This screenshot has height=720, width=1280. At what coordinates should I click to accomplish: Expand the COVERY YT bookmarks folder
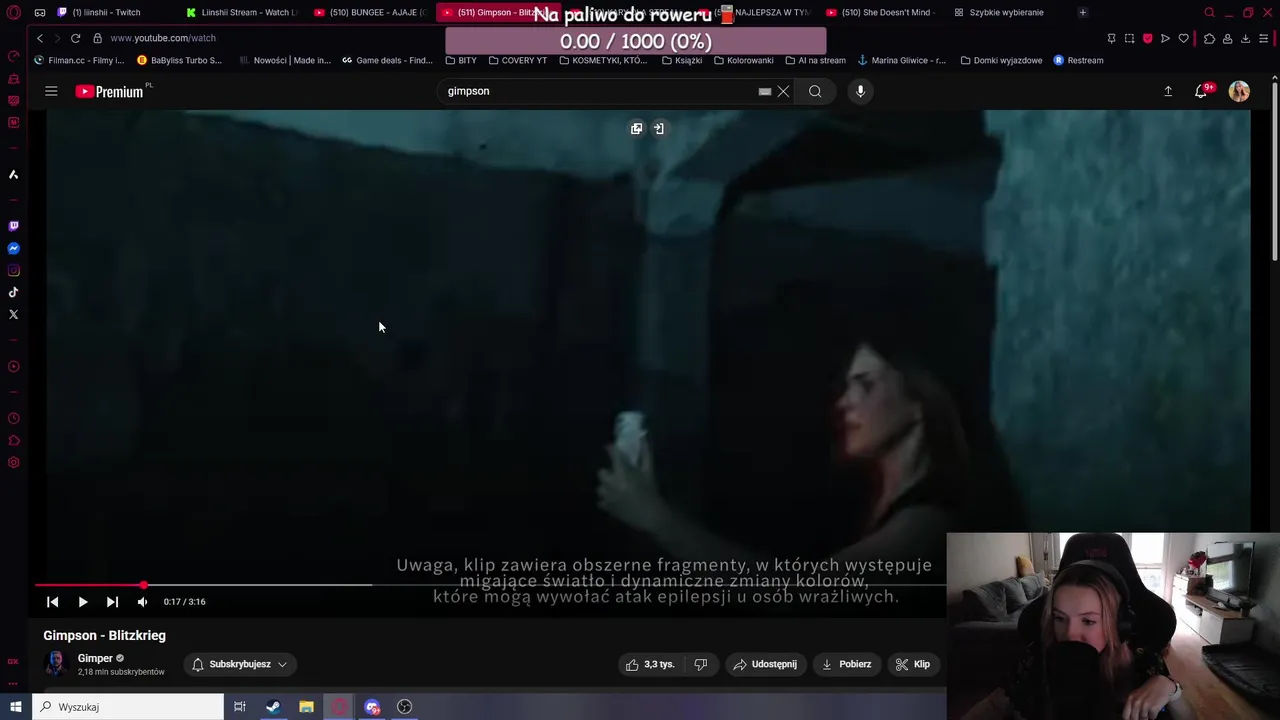[x=518, y=60]
